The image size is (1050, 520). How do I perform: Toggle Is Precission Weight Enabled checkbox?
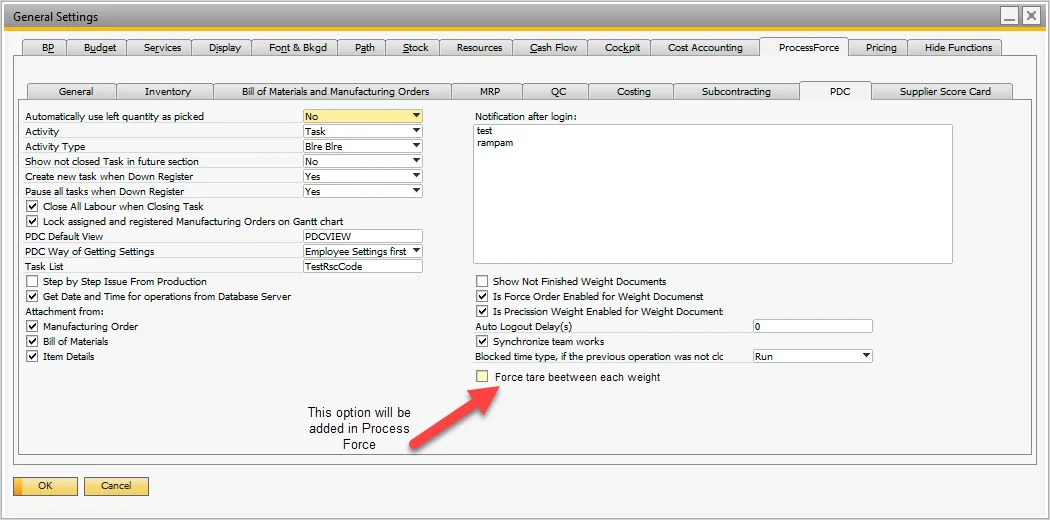(482, 311)
